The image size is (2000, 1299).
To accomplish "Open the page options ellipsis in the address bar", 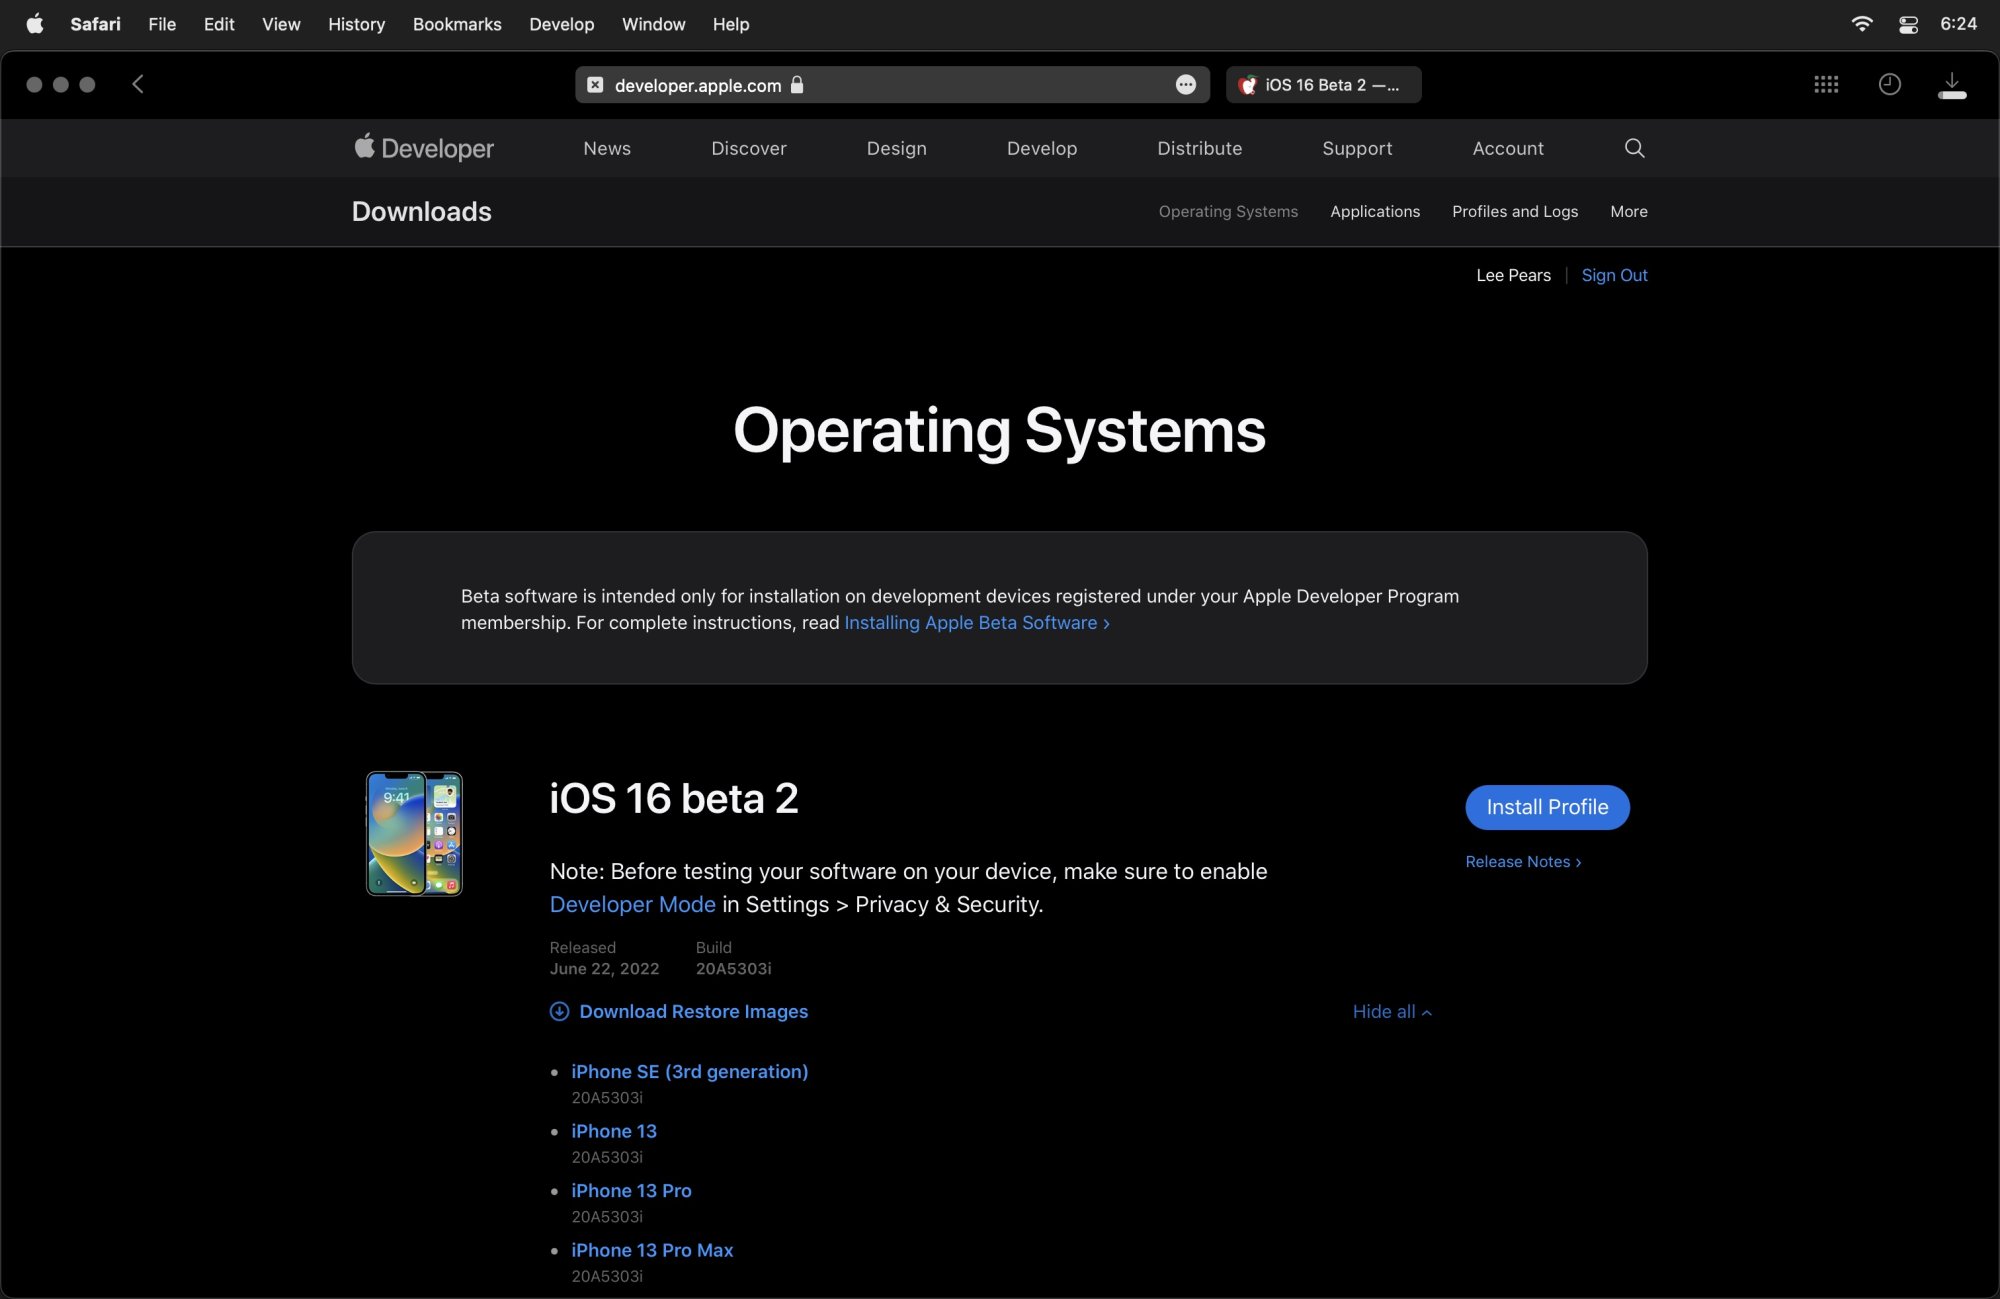I will [x=1186, y=85].
